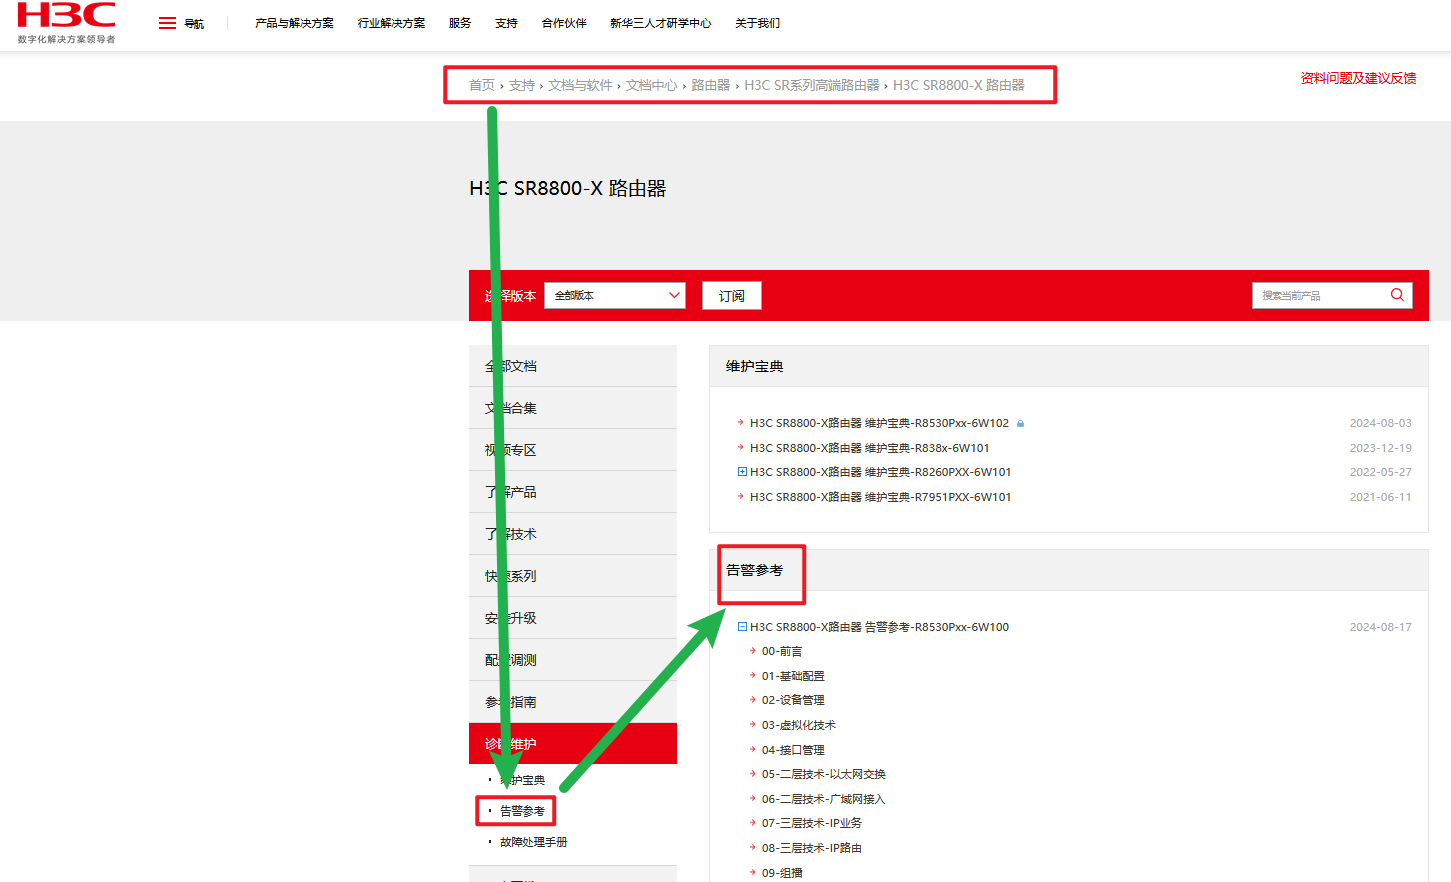Open the 01-基础配置 chapter
1451x882 pixels.
pos(793,676)
